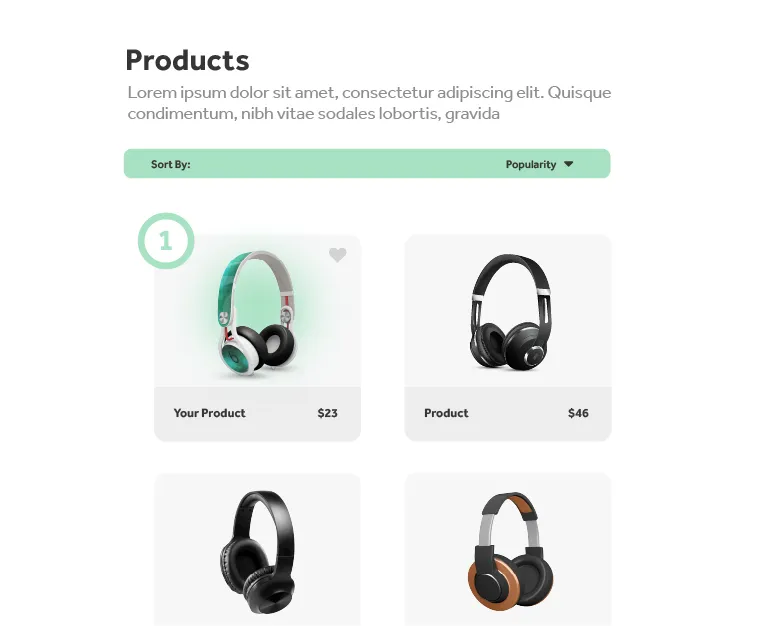Click the Lorem ipsum description paragraph
772x626 pixels.
pyautogui.click(x=369, y=103)
